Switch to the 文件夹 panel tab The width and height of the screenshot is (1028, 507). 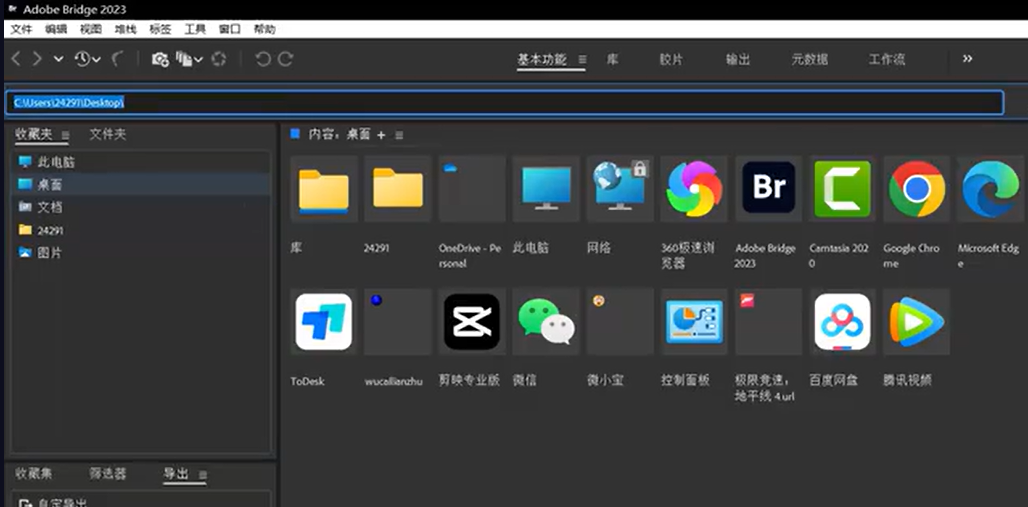(107, 134)
